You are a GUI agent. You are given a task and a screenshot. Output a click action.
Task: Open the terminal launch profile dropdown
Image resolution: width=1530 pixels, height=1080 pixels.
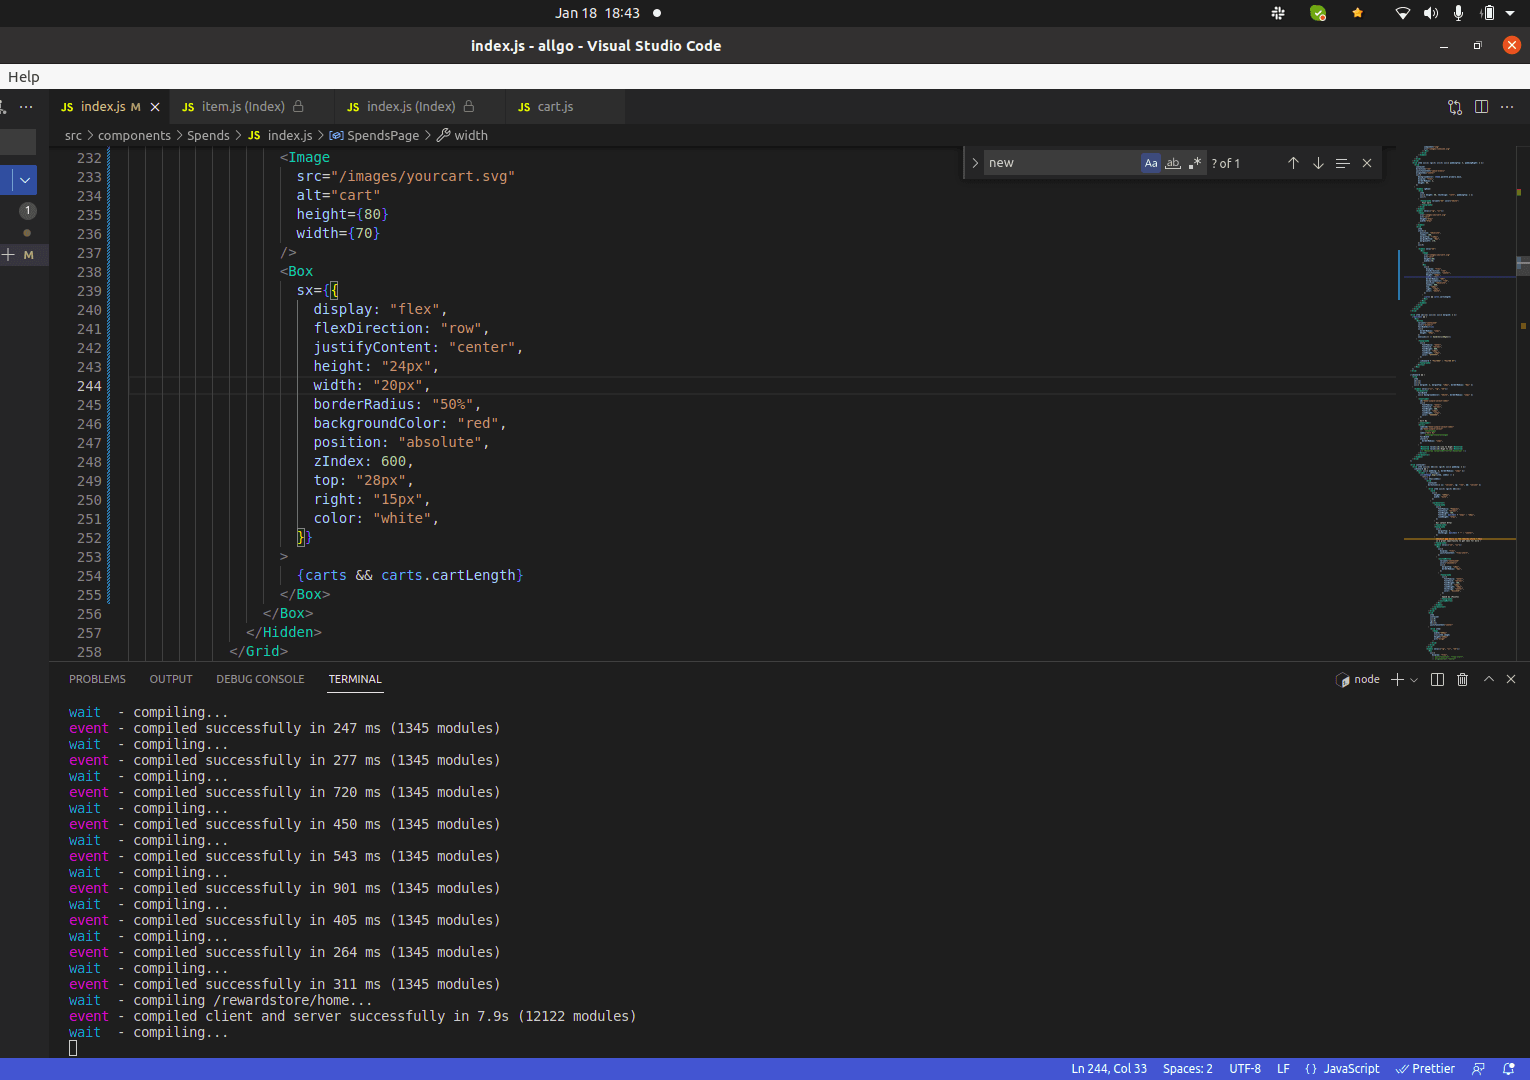[1414, 680]
